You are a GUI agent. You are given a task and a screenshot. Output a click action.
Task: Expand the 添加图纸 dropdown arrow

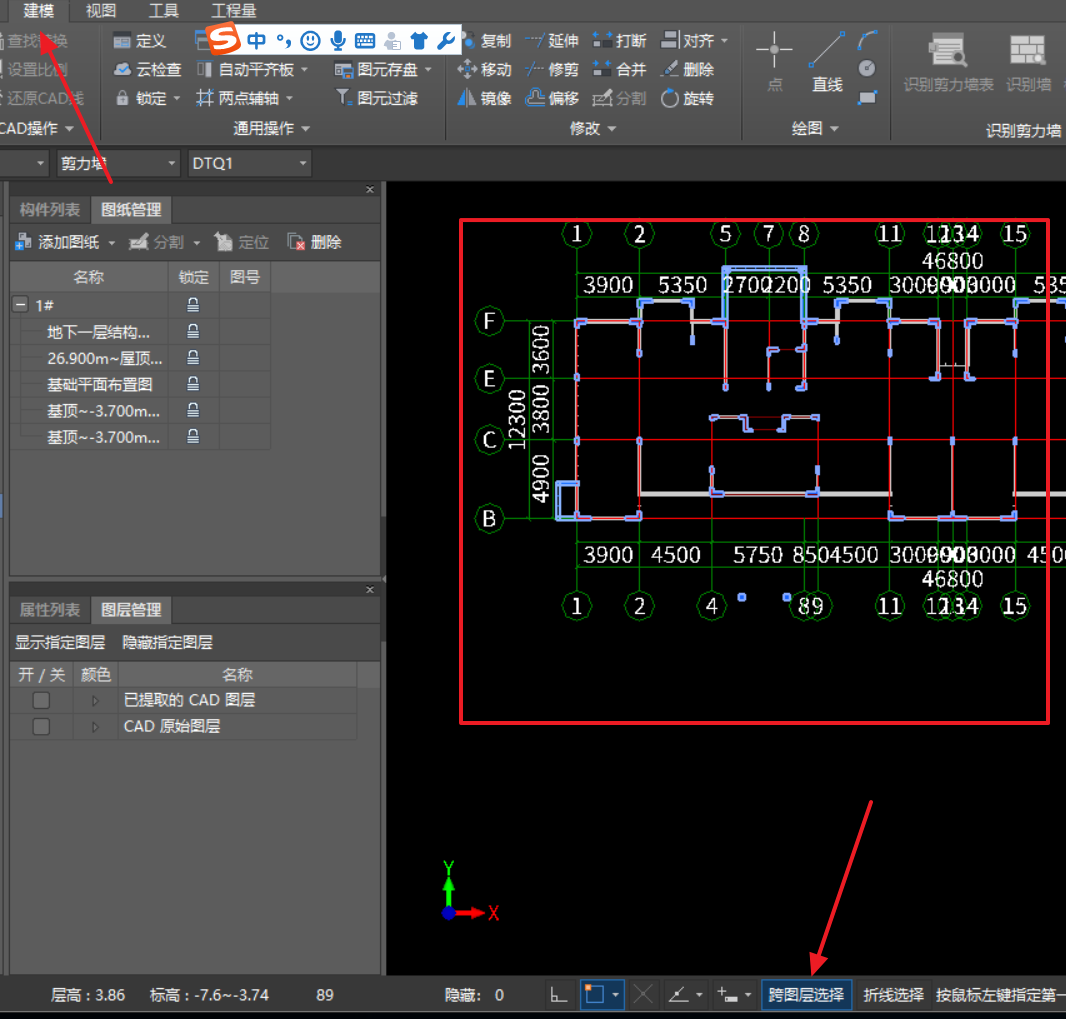[x=111, y=243]
